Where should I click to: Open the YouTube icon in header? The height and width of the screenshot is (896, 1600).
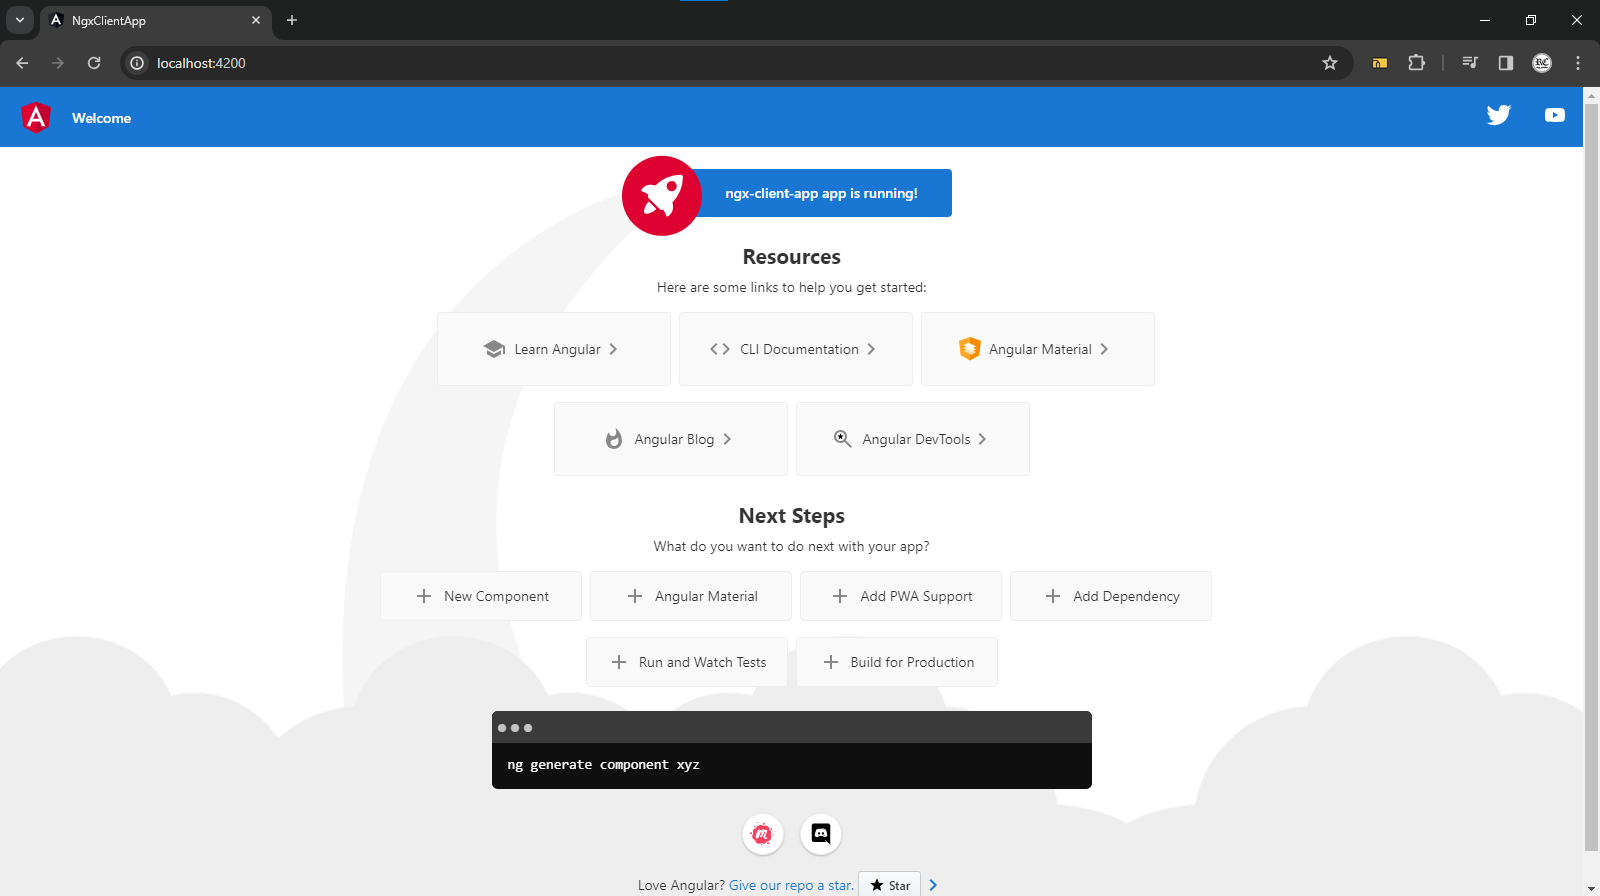[x=1554, y=115]
